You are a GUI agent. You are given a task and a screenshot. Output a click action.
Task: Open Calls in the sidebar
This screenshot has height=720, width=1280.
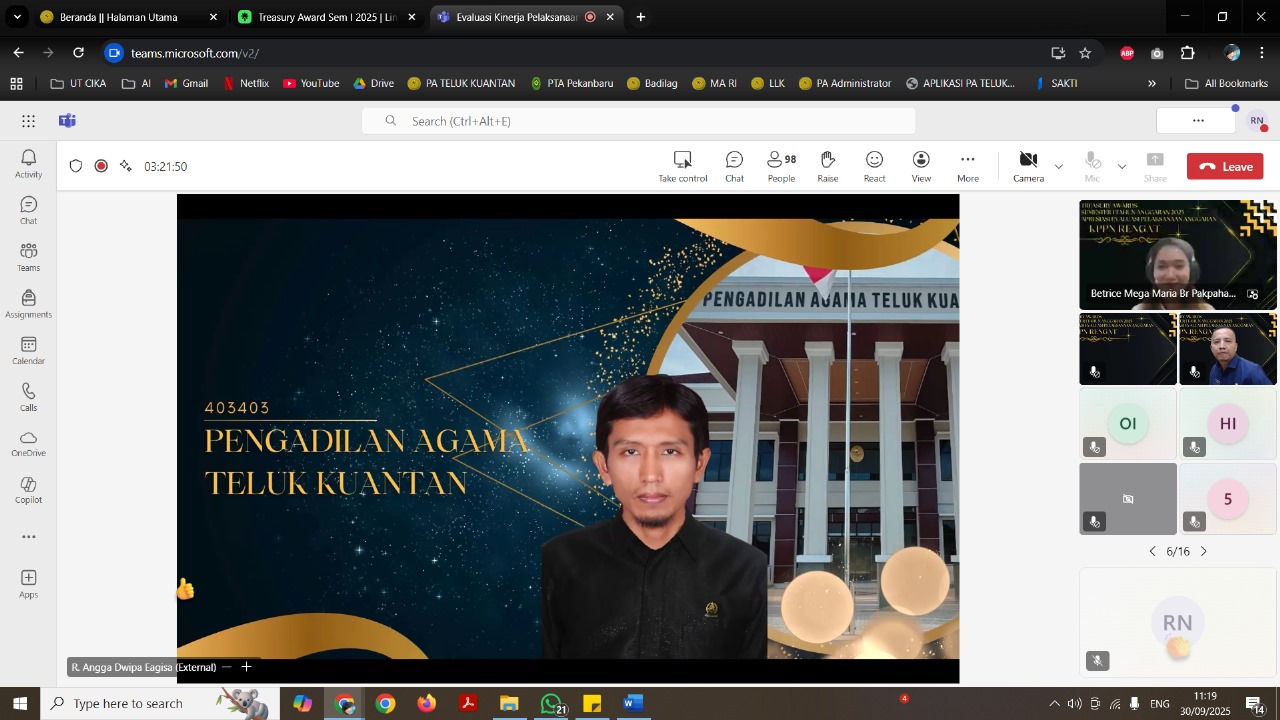pyautogui.click(x=28, y=397)
